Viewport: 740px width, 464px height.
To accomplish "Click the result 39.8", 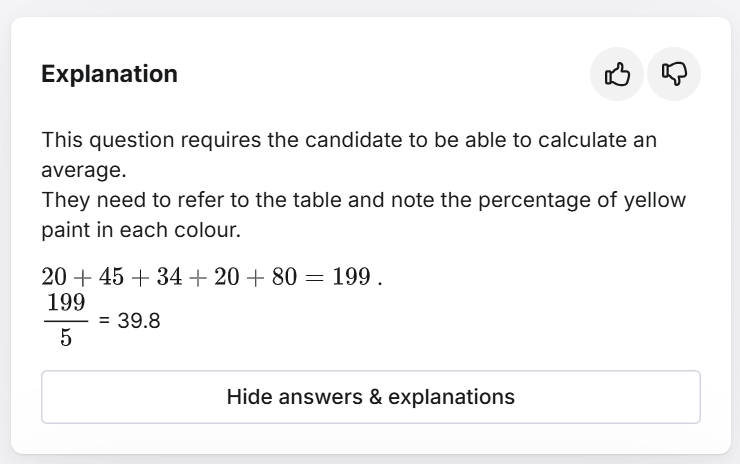I will coord(139,321).
